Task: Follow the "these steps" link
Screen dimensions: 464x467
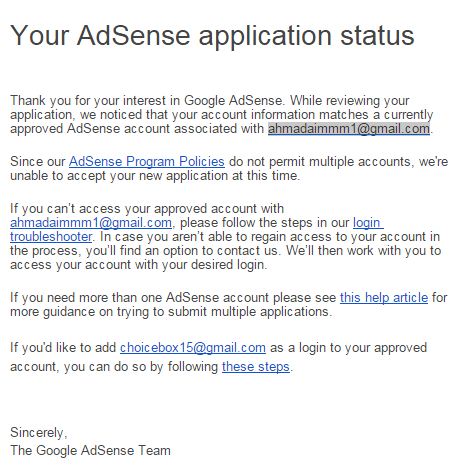Action: (256, 367)
